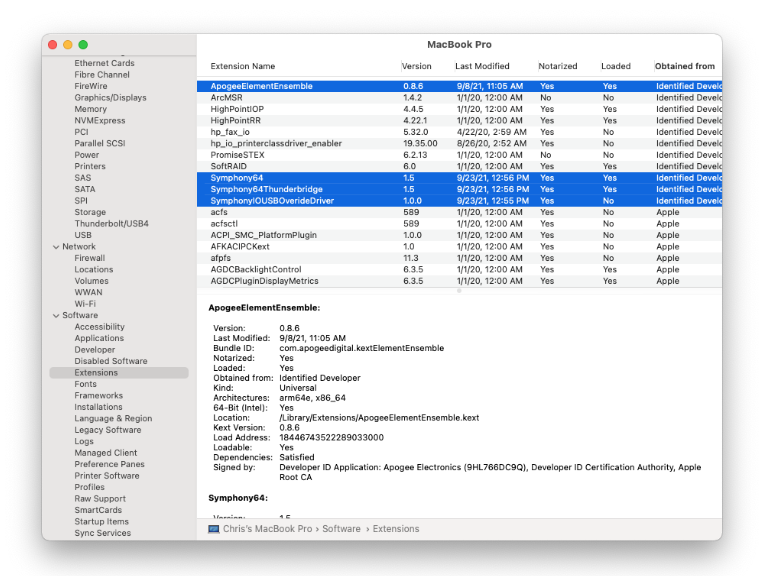
Task: Select SATA in the sidebar
Action: 85,189
